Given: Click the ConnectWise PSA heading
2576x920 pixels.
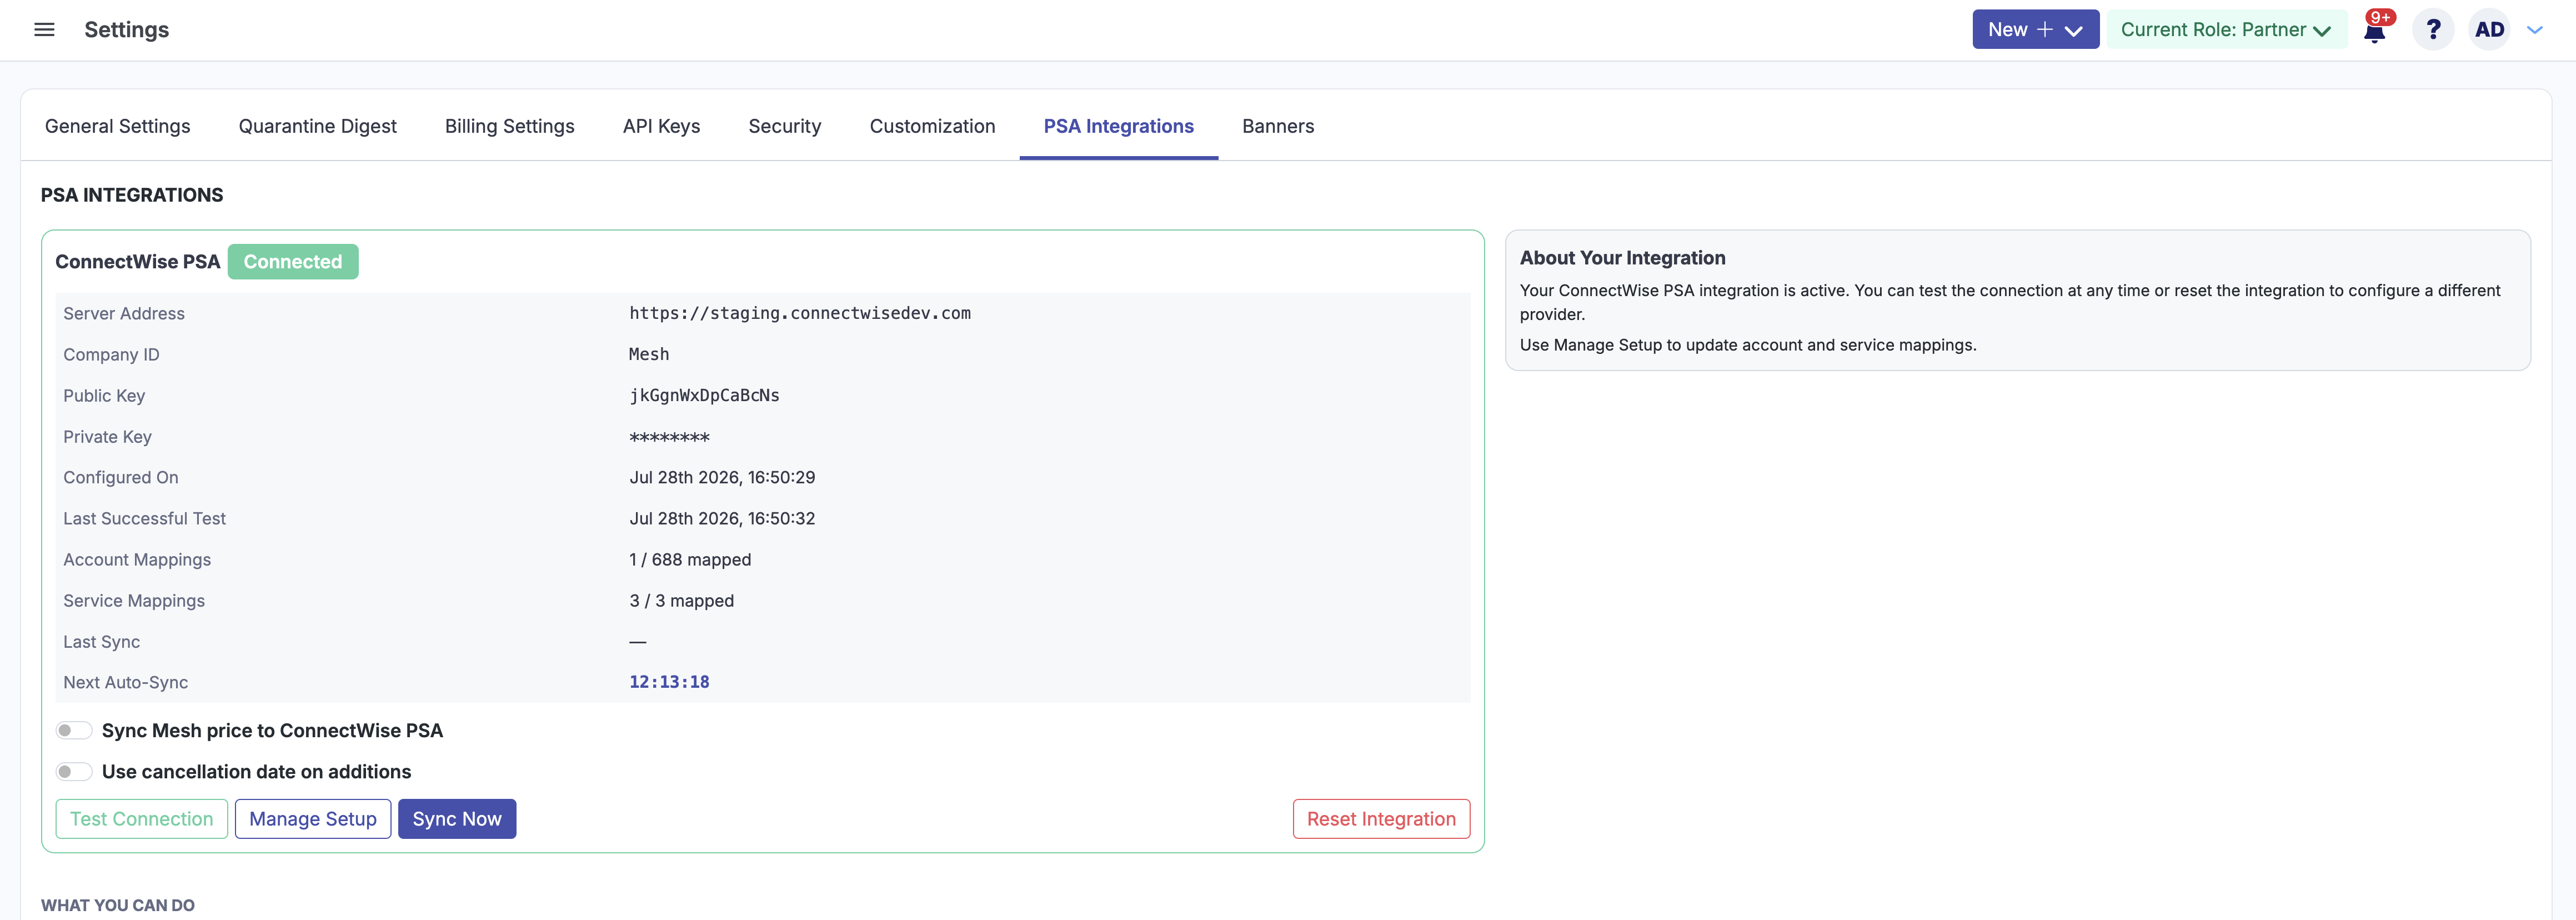Looking at the screenshot, I should coord(137,262).
